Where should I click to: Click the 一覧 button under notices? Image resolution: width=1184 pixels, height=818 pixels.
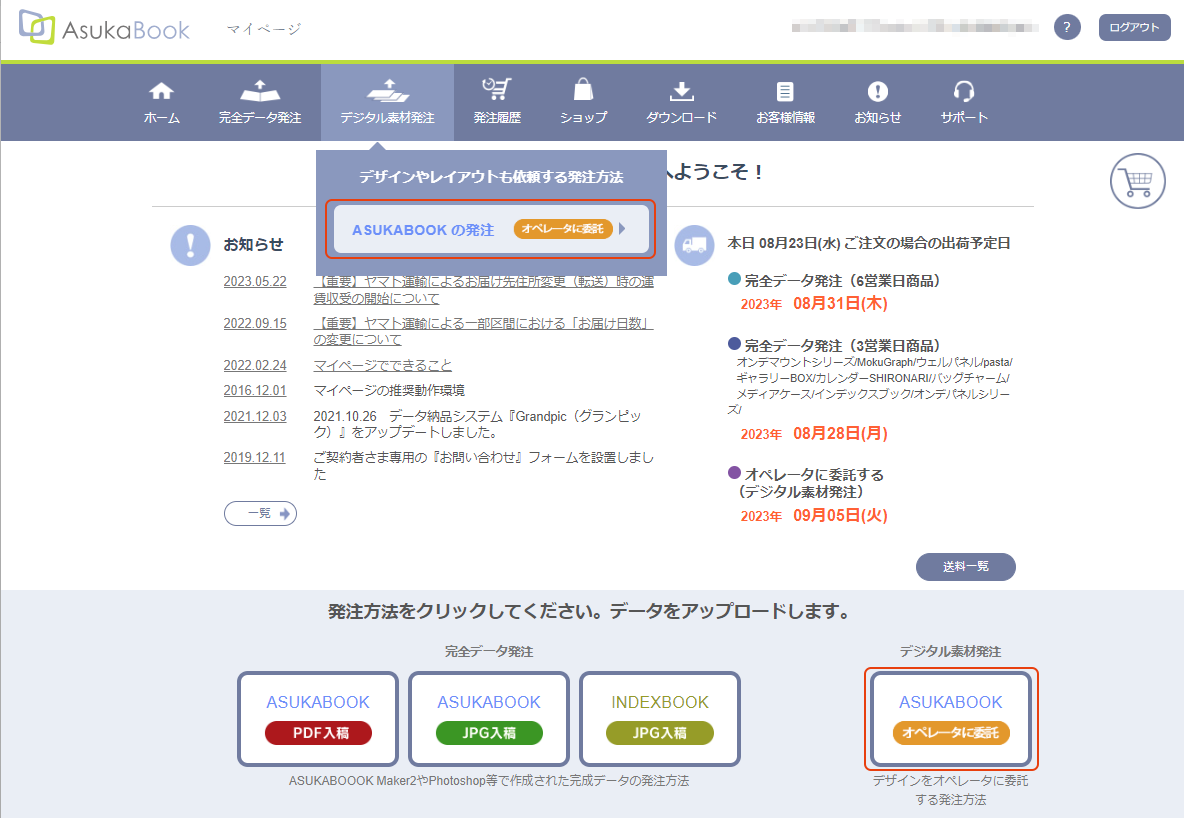pos(260,513)
